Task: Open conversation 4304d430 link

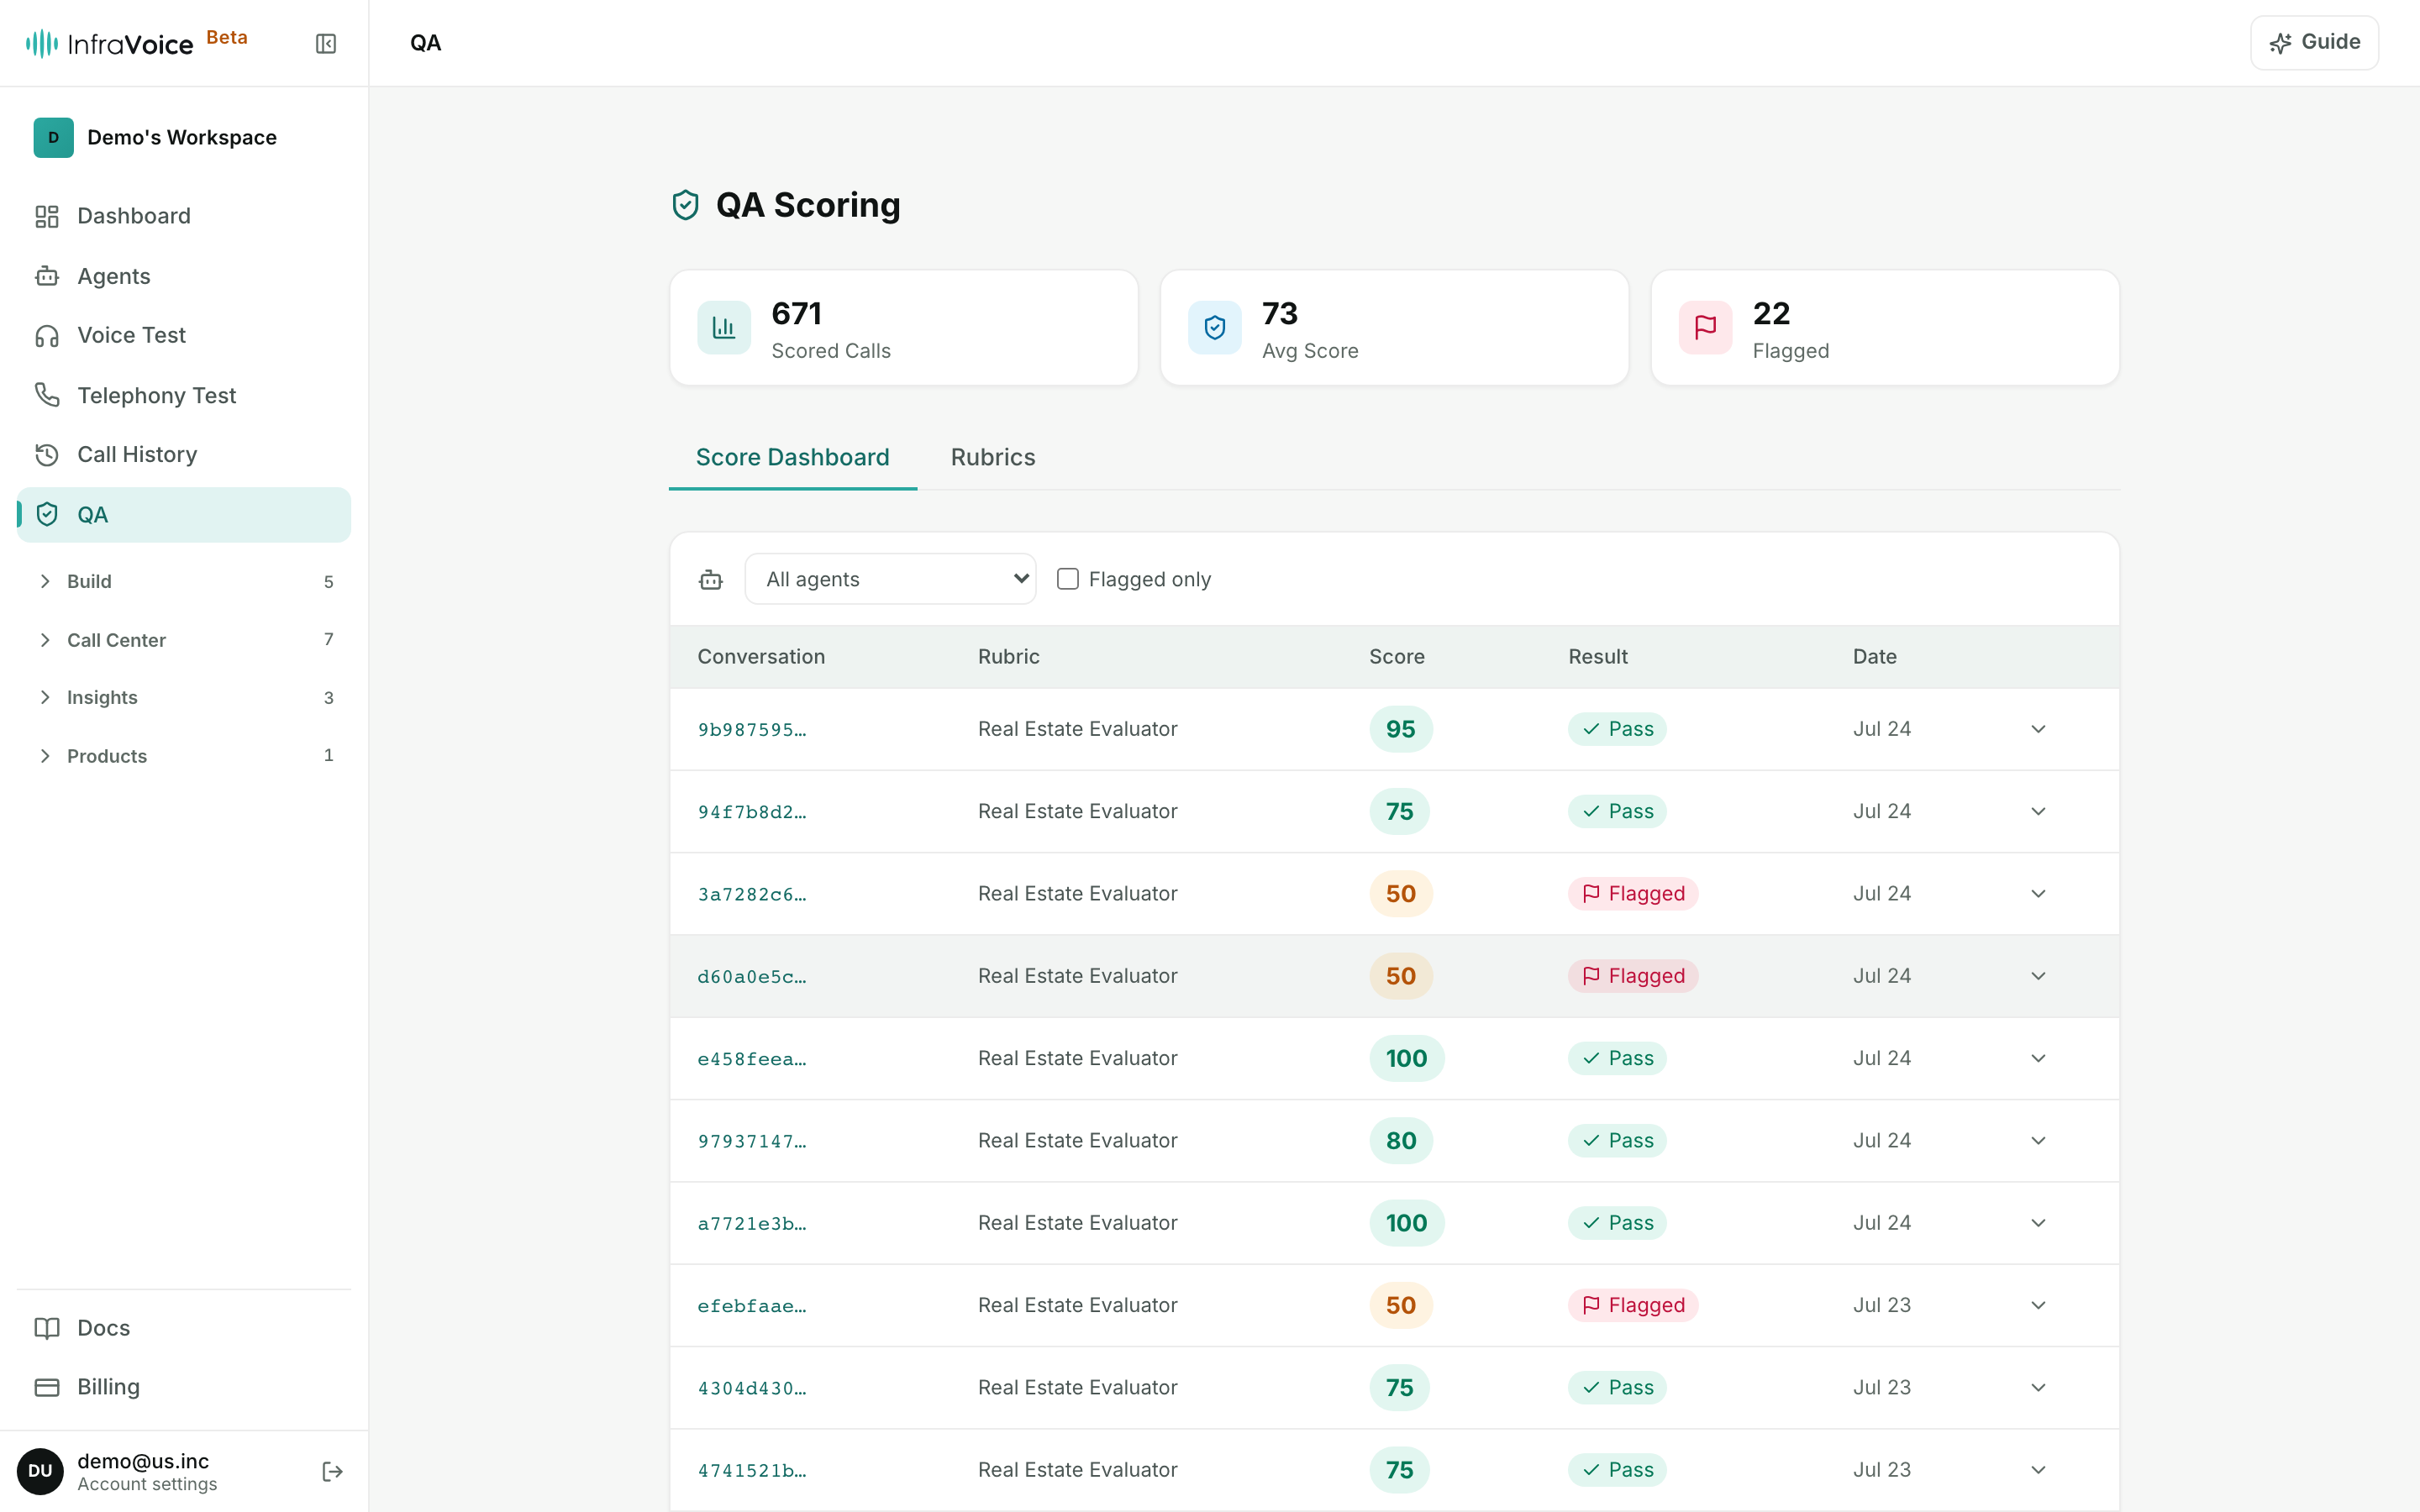Action: 751,1388
